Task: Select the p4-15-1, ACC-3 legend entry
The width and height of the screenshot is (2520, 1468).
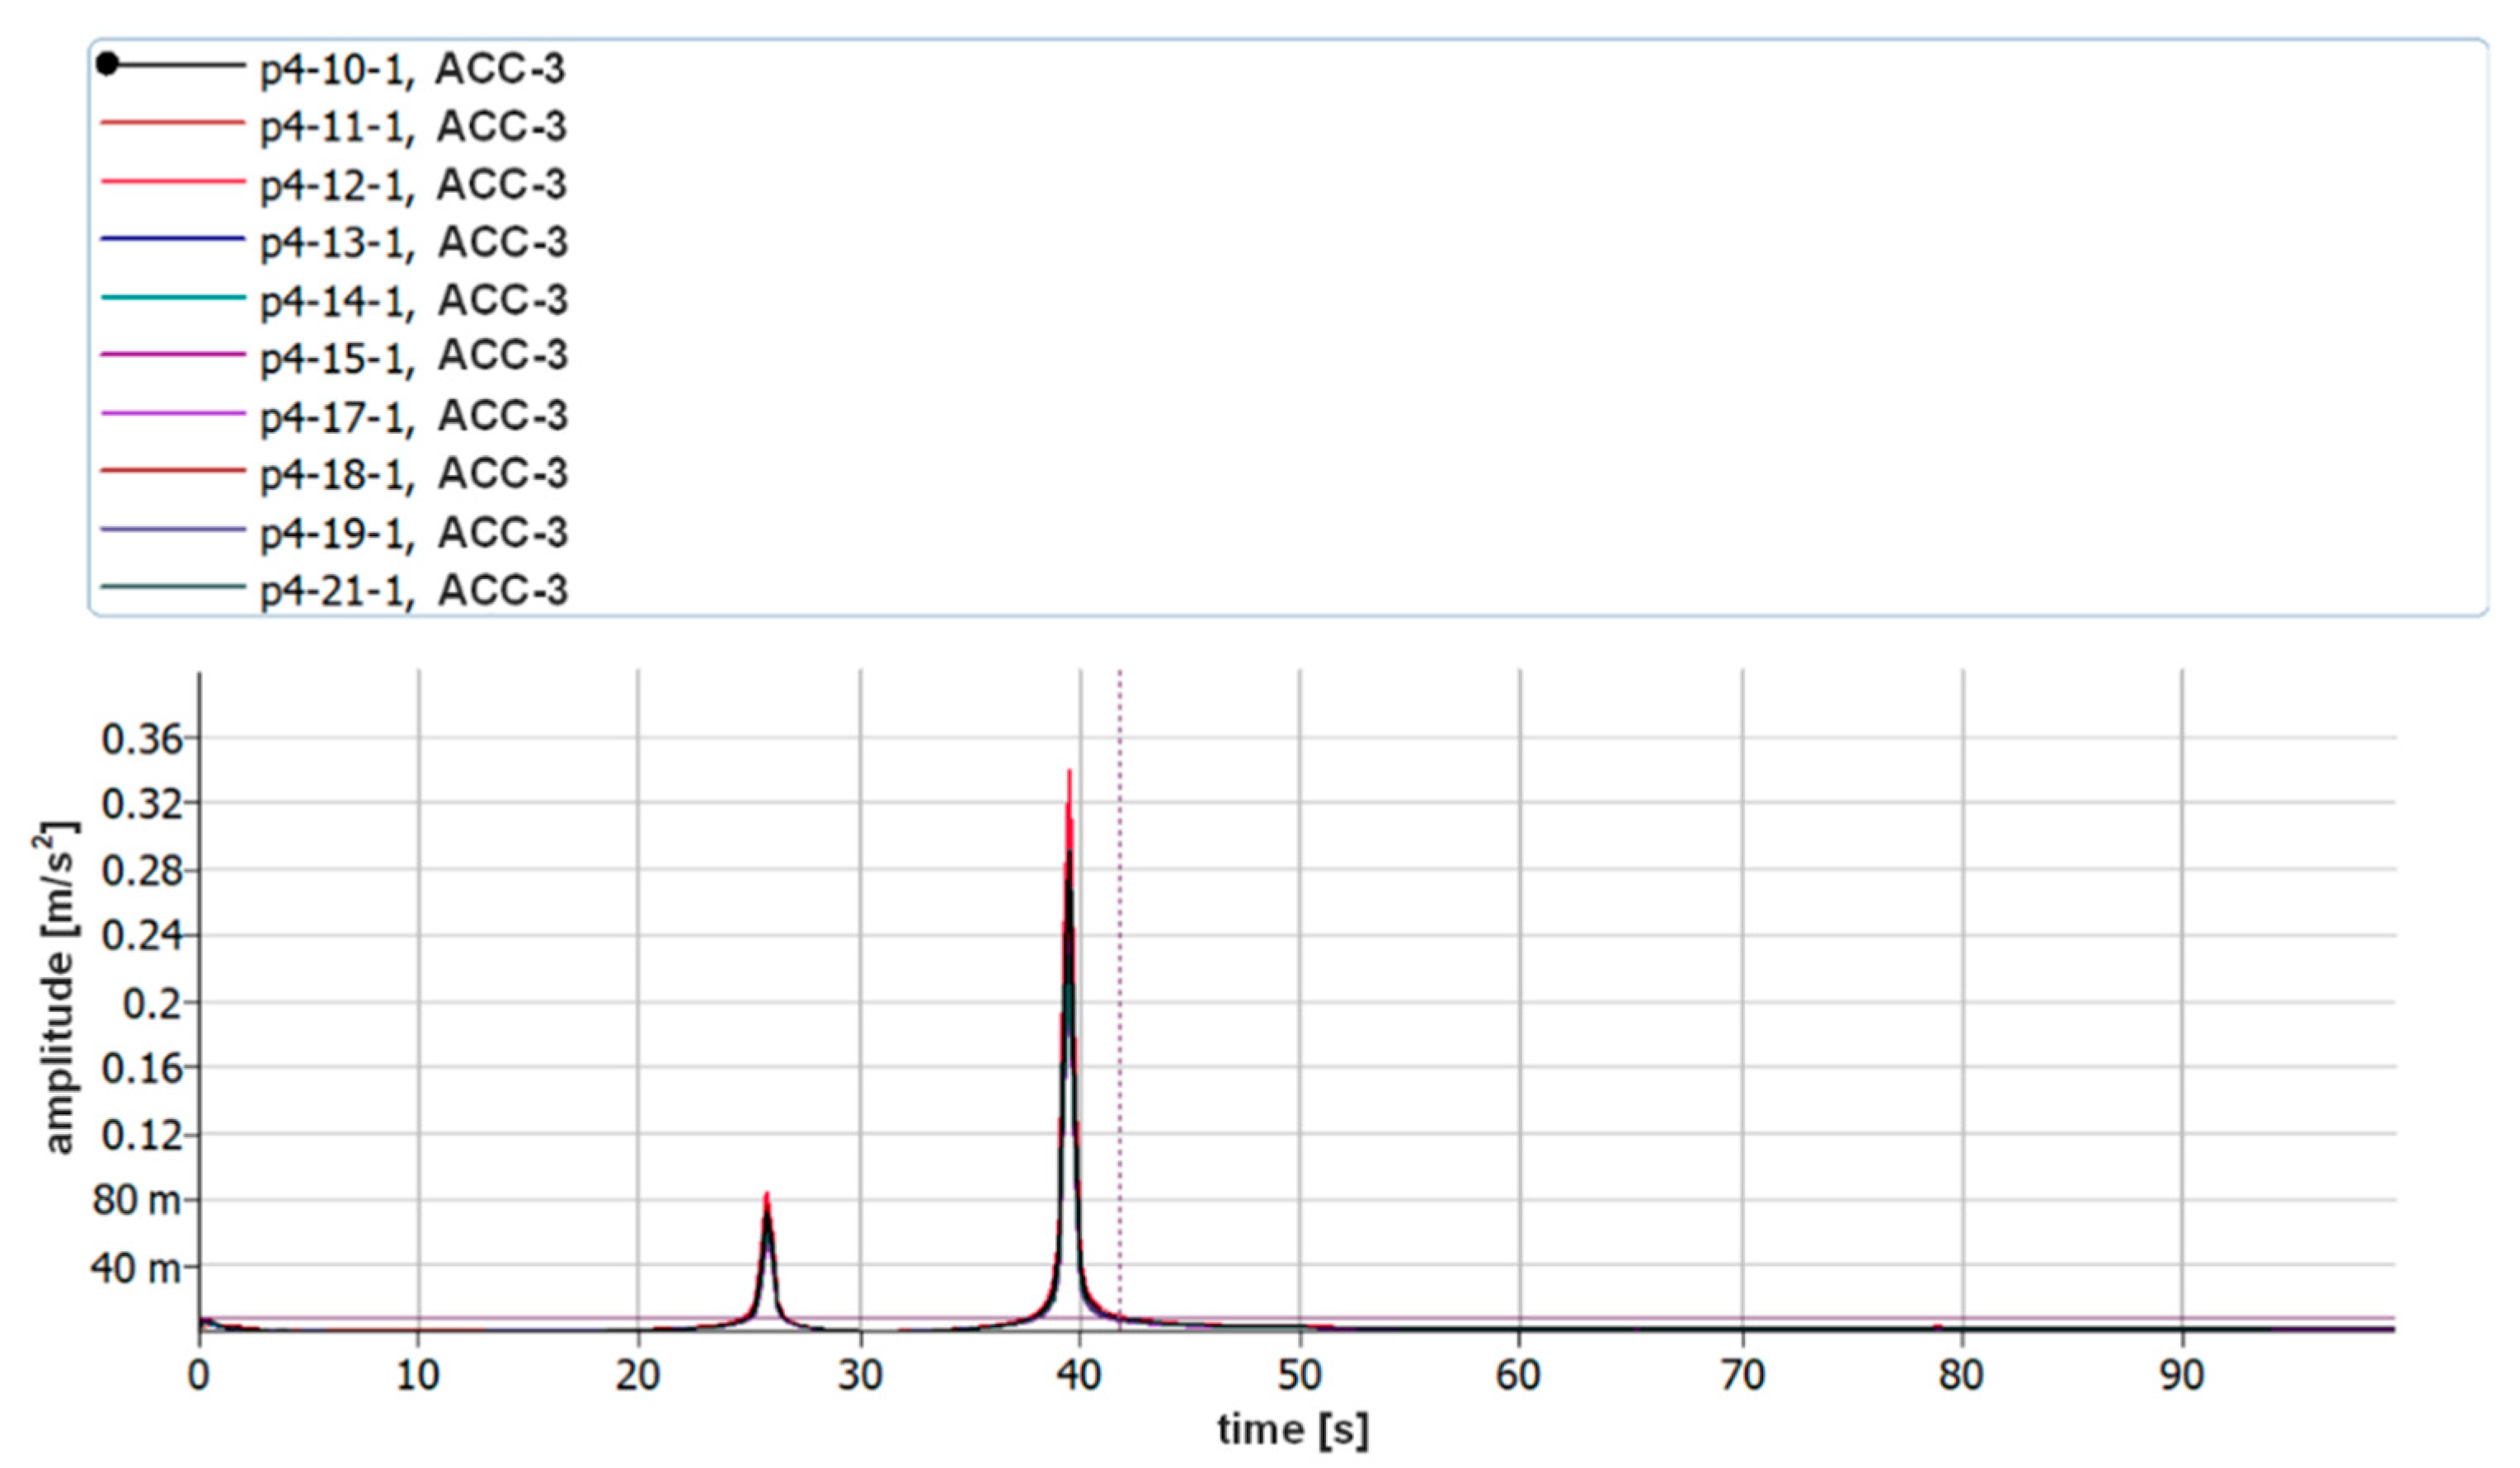Action: 412,356
